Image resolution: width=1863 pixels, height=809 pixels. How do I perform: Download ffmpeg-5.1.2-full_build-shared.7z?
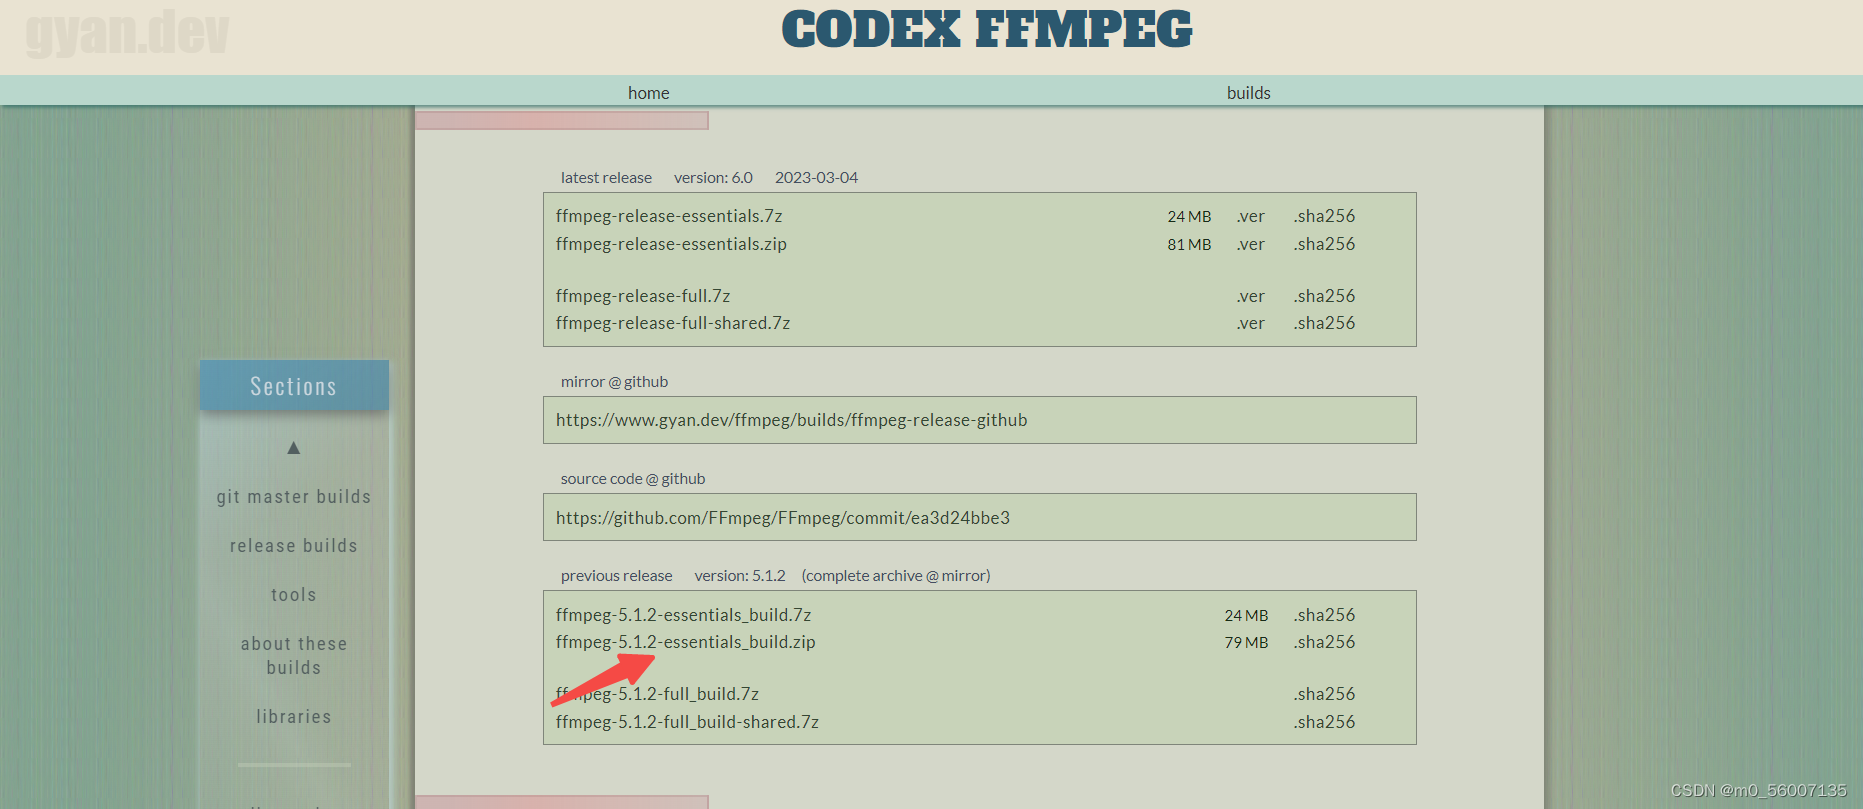687,722
